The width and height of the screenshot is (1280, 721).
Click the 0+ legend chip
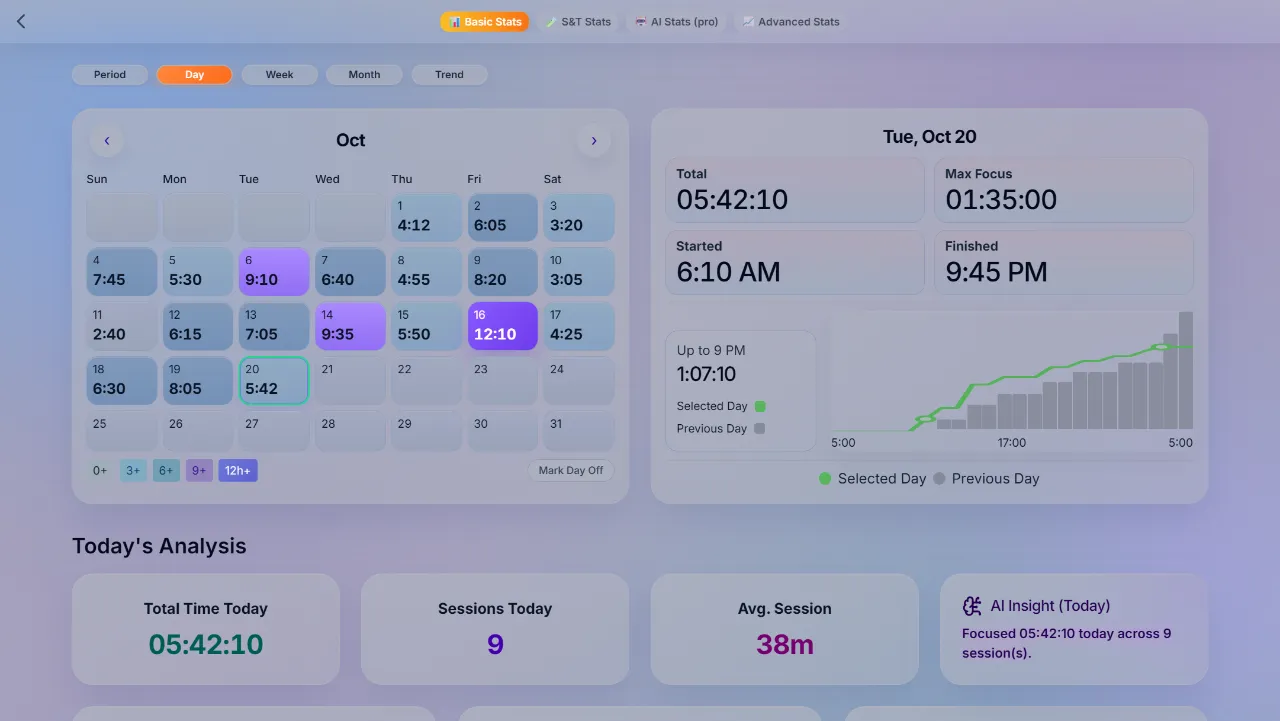coord(100,470)
